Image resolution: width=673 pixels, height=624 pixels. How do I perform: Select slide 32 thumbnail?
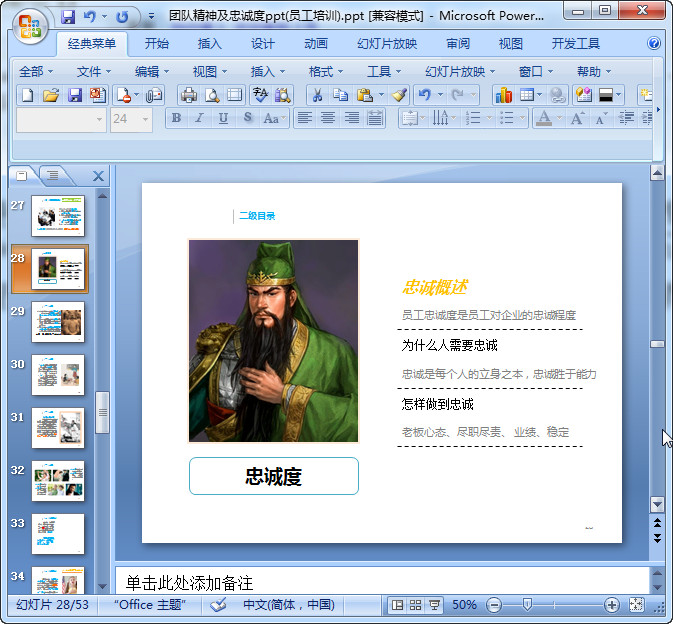point(58,481)
